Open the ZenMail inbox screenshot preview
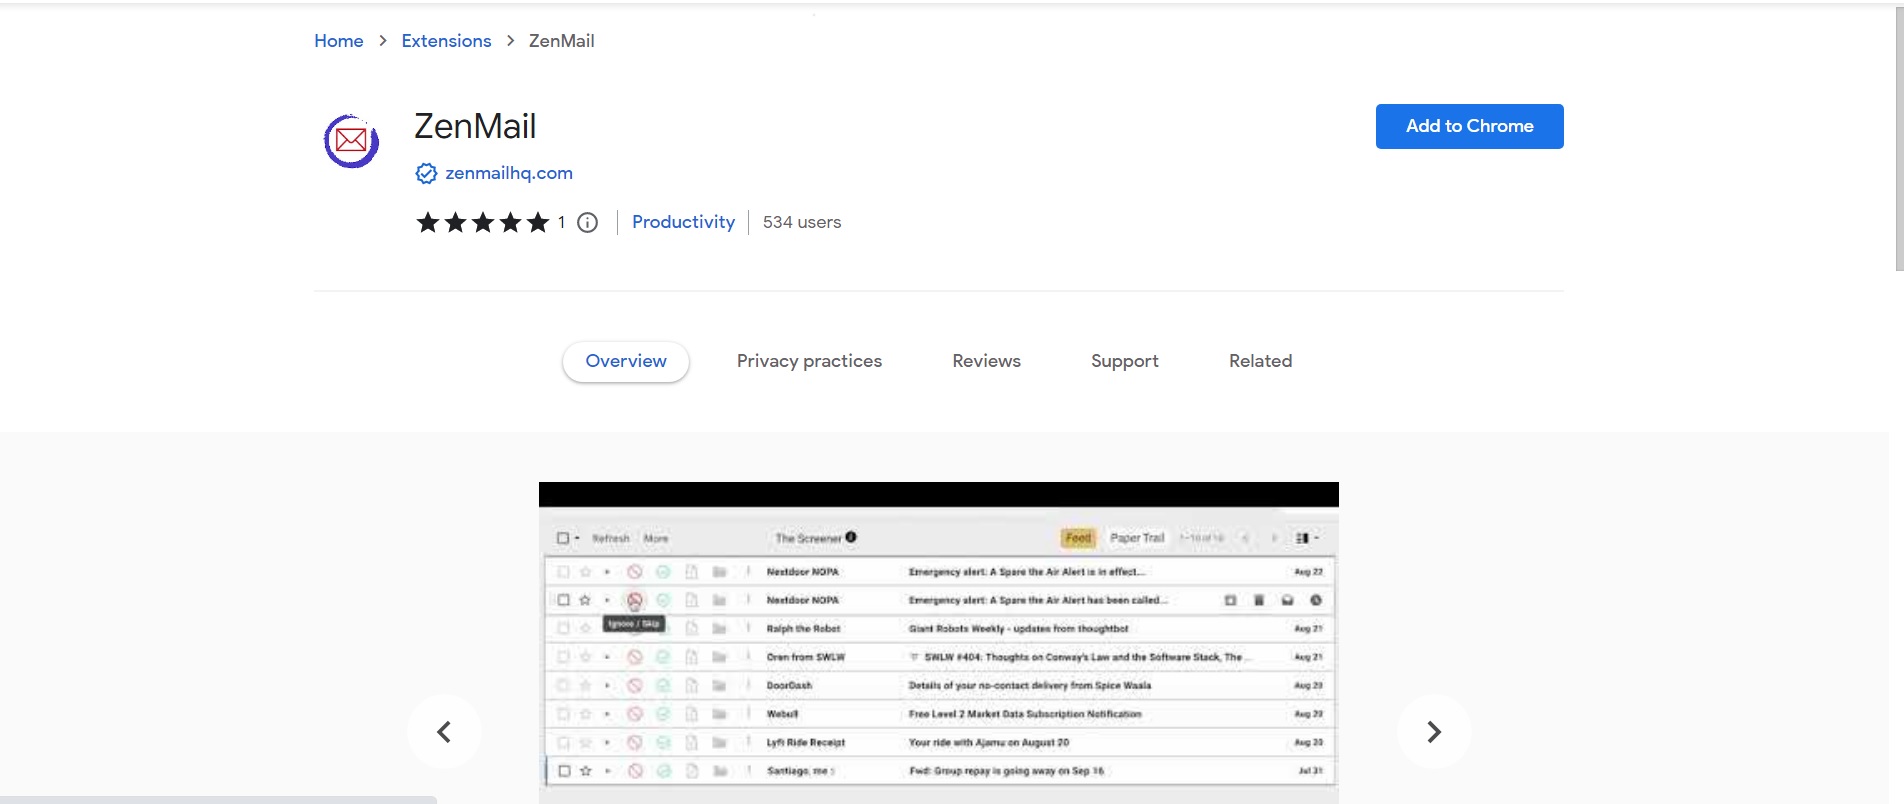The image size is (1904, 804). [x=938, y=643]
